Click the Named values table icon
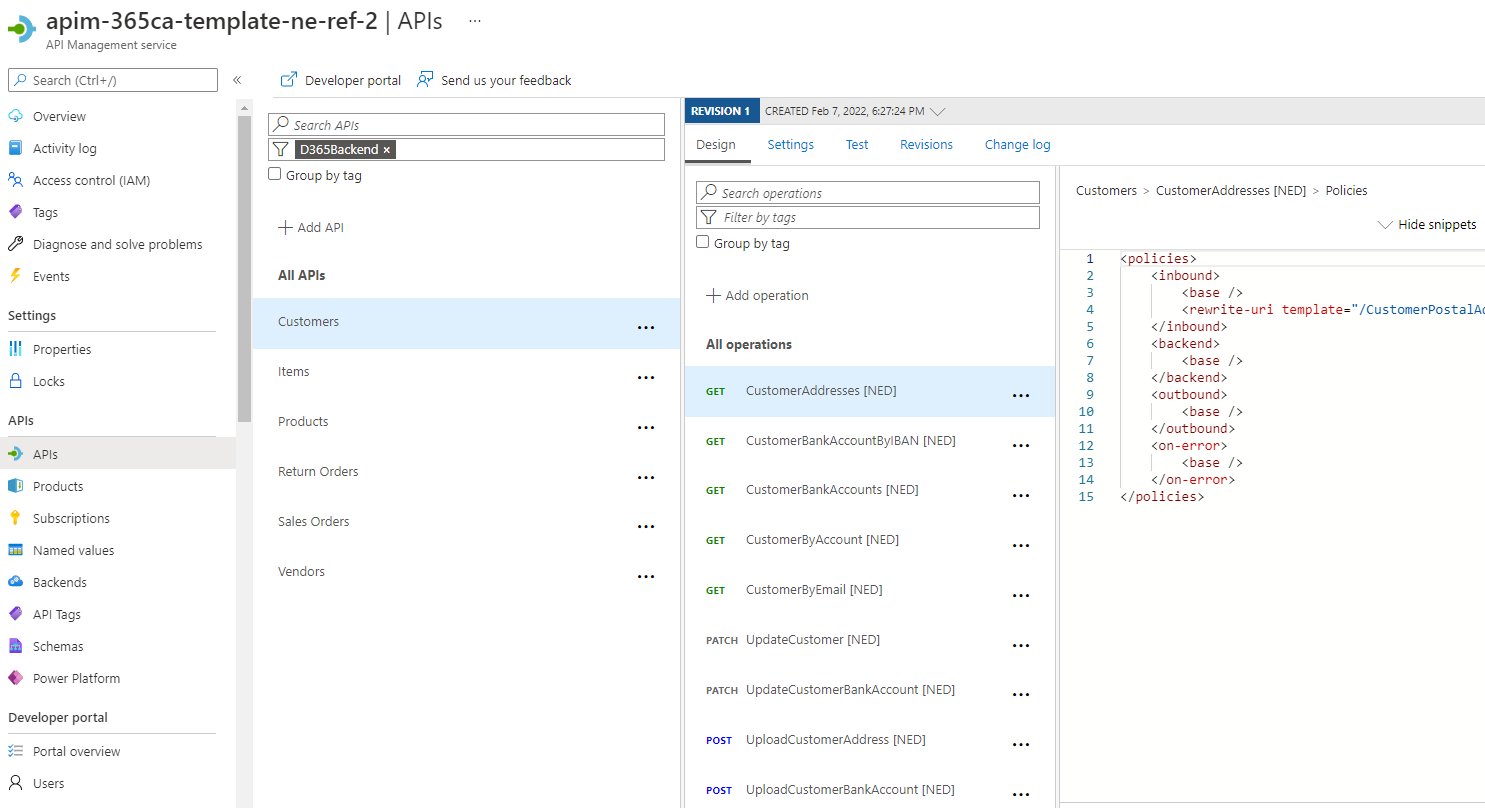This screenshot has height=808, width=1485. click(15, 550)
